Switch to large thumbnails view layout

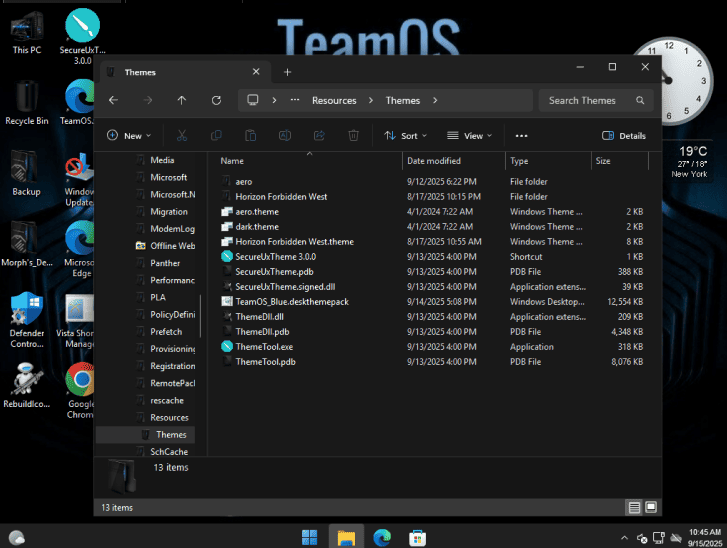coord(651,507)
